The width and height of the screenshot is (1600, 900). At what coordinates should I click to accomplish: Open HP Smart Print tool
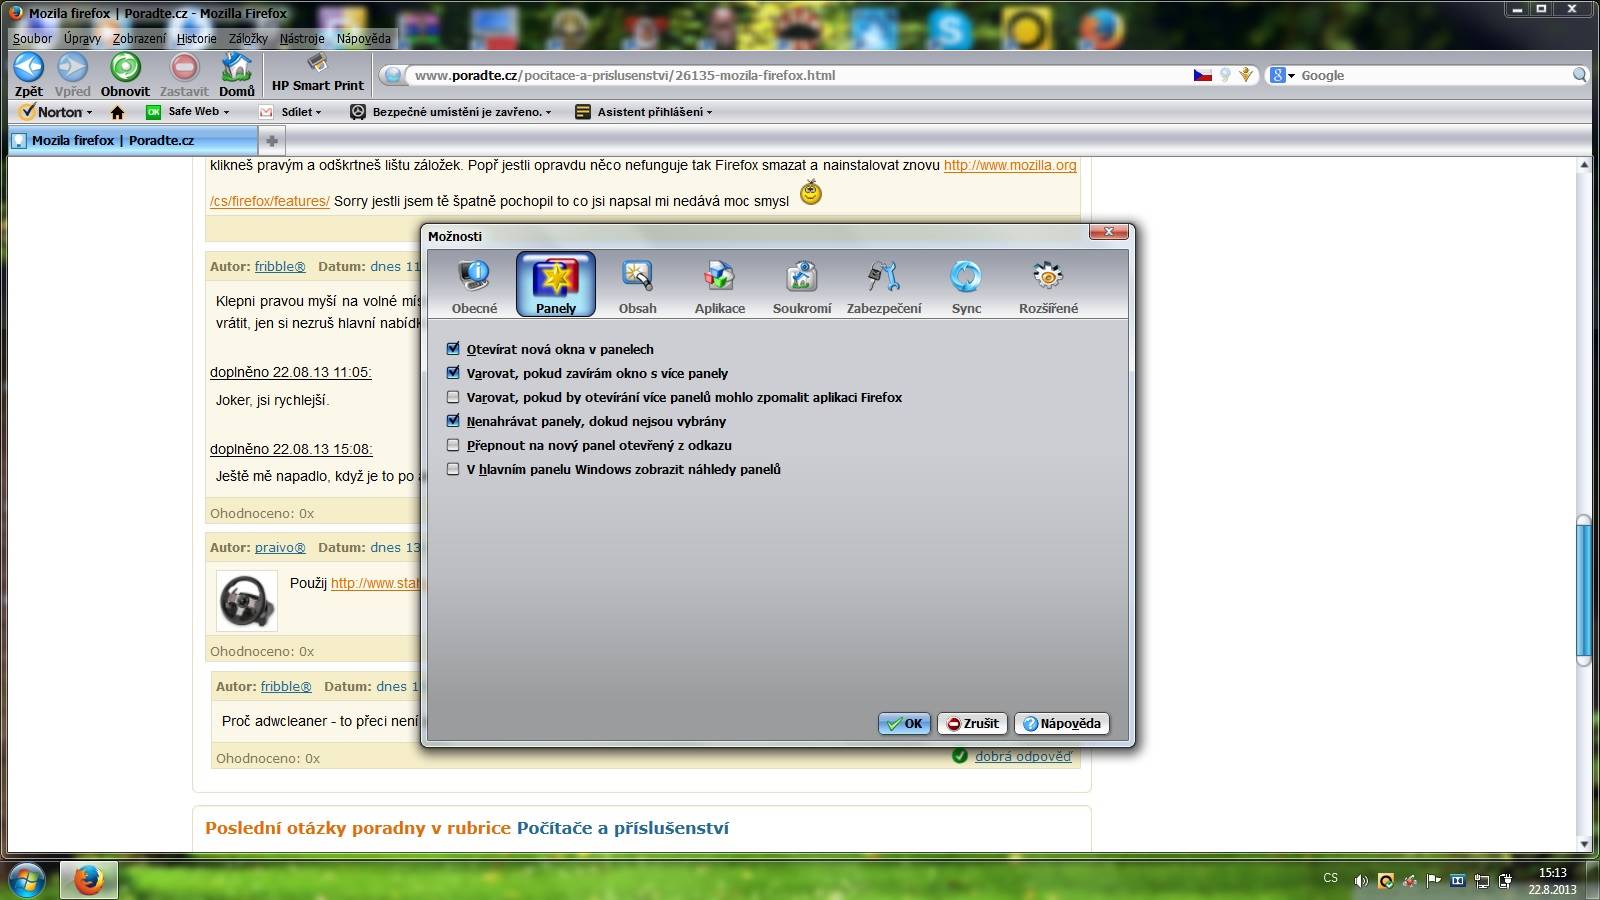tap(317, 73)
